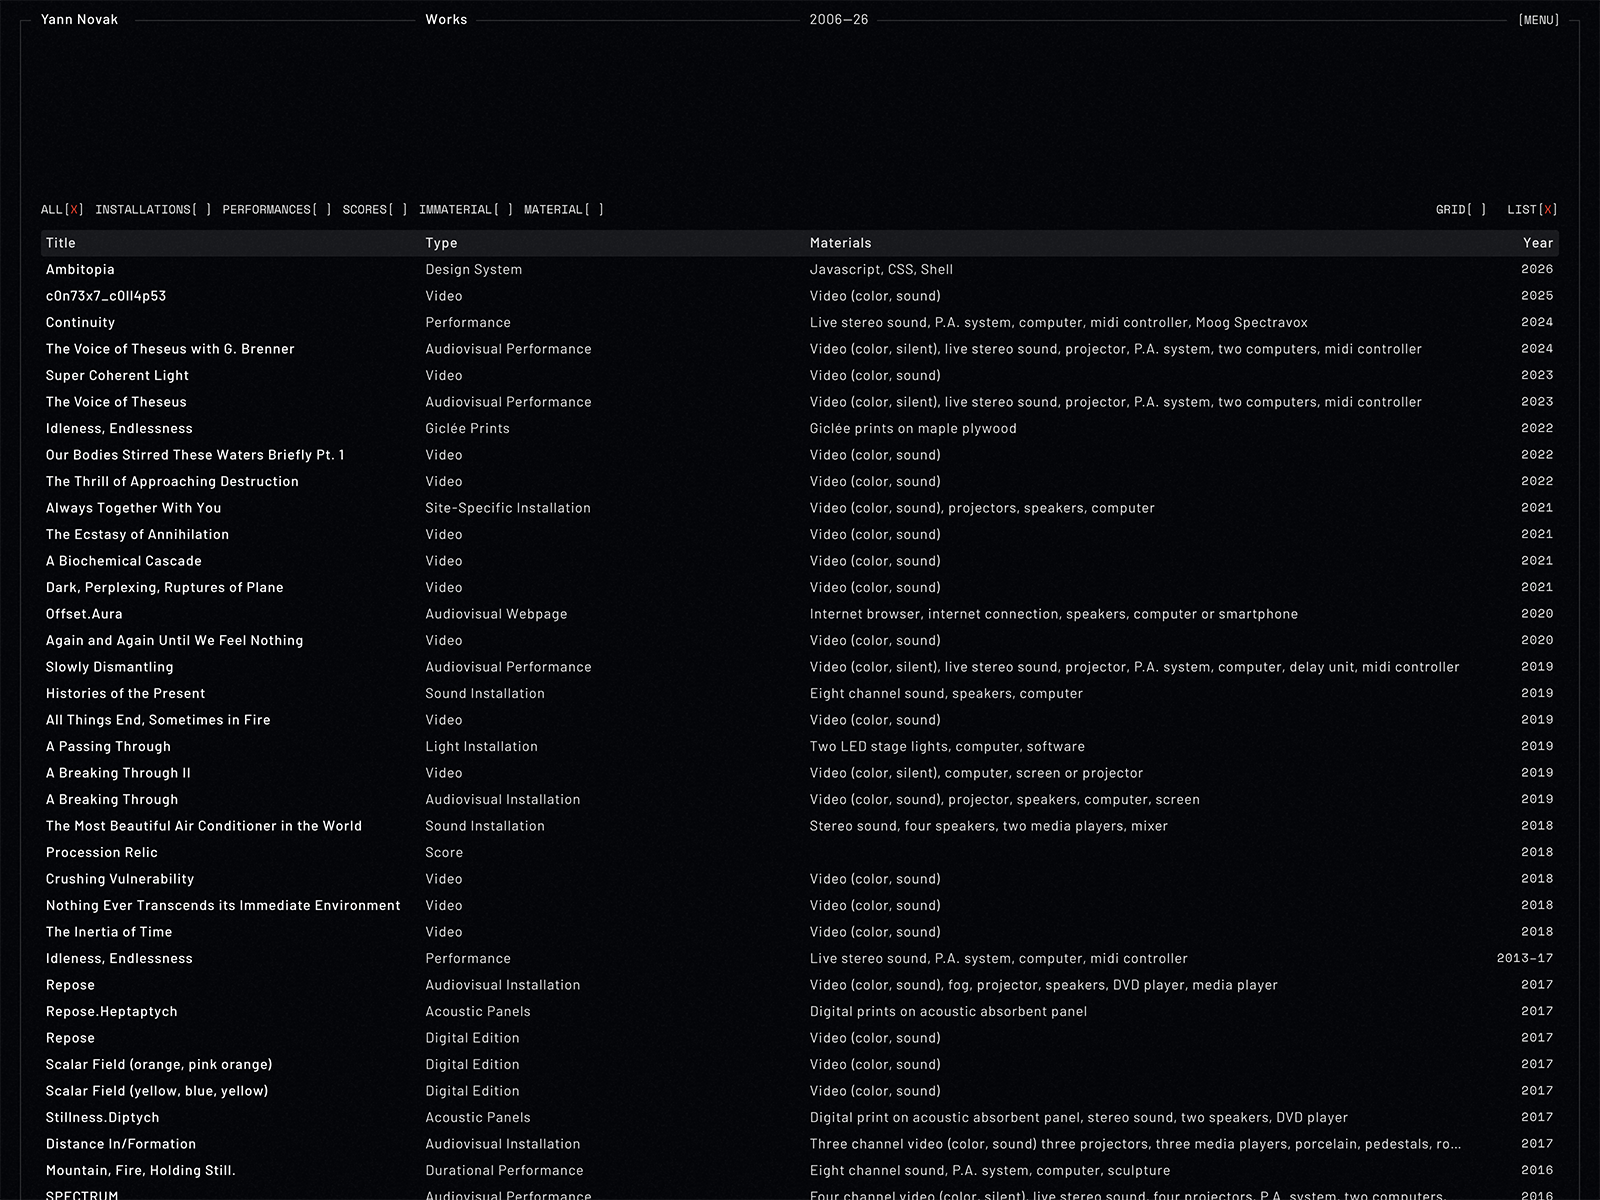This screenshot has width=1600, height=1200.
Task: Click the 2026 year cell
Action: tap(1537, 270)
